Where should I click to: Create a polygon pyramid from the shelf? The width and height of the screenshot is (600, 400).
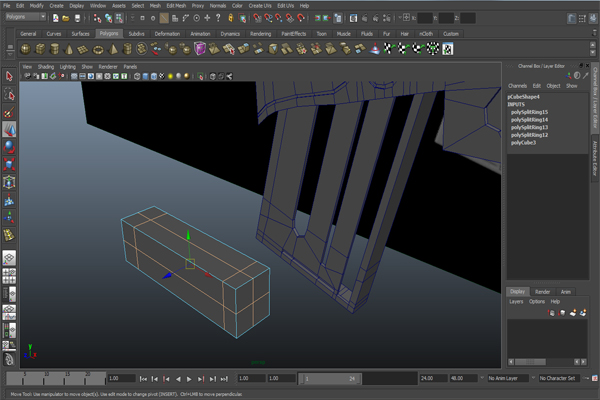click(113, 49)
